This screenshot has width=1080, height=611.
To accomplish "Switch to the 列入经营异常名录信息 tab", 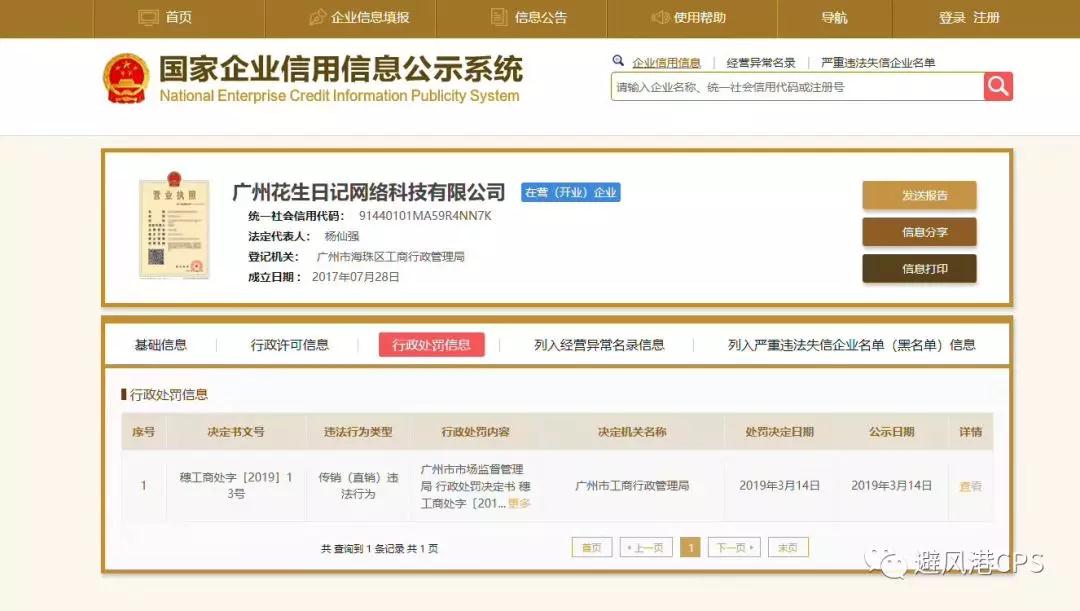I will coord(599,345).
